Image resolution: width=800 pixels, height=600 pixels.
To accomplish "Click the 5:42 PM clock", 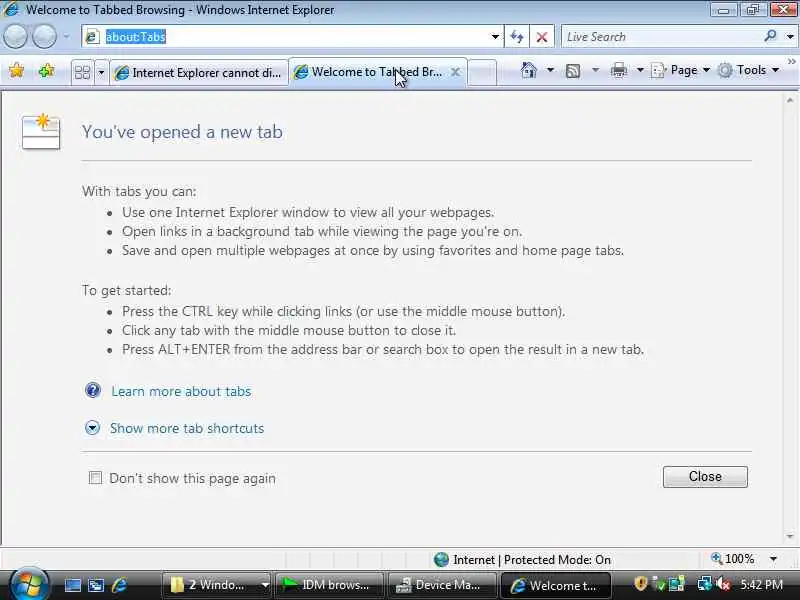I will 761,584.
